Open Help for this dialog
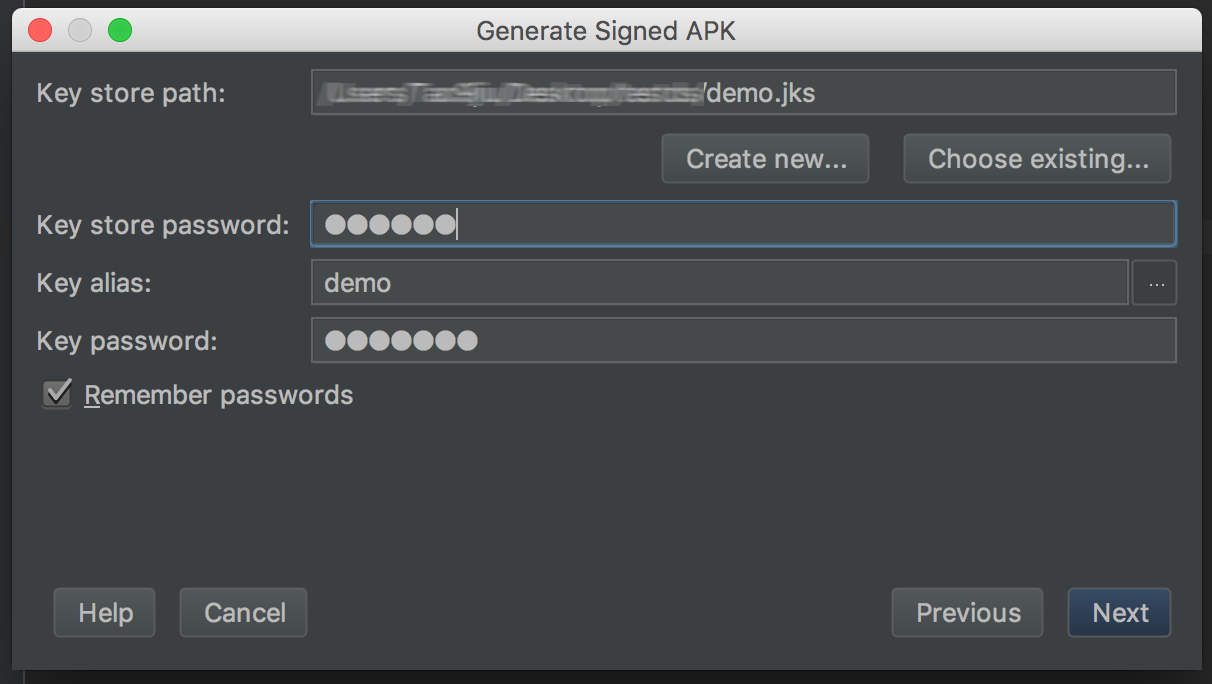Image resolution: width=1212 pixels, height=684 pixels. pyautogui.click(x=105, y=612)
